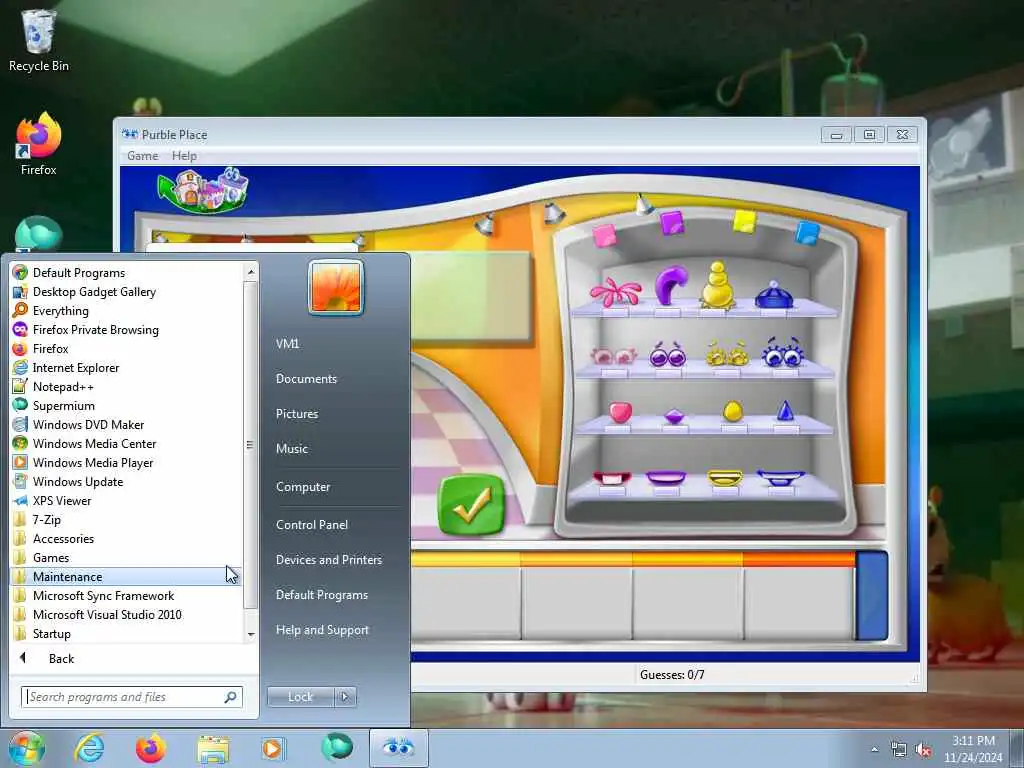Choose the pink eyes feature
The width and height of the screenshot is (1024, 768).
click(x=613, y=356)
